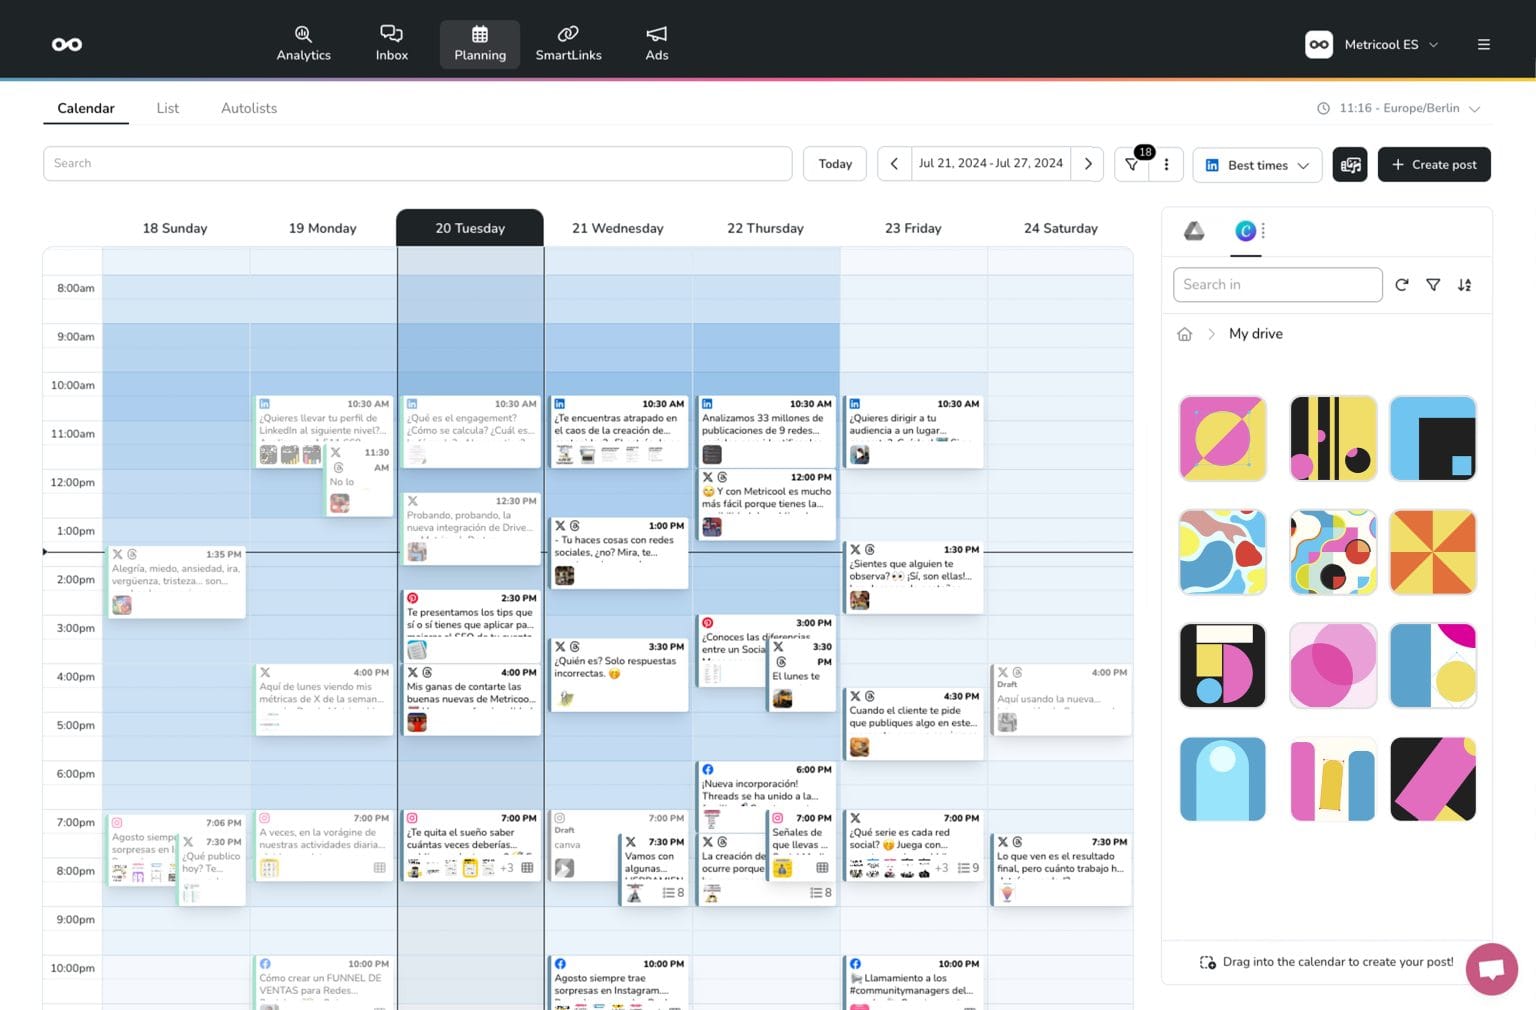Switch to the List tab
The image size is (1536, 1010).
(167, 108)
